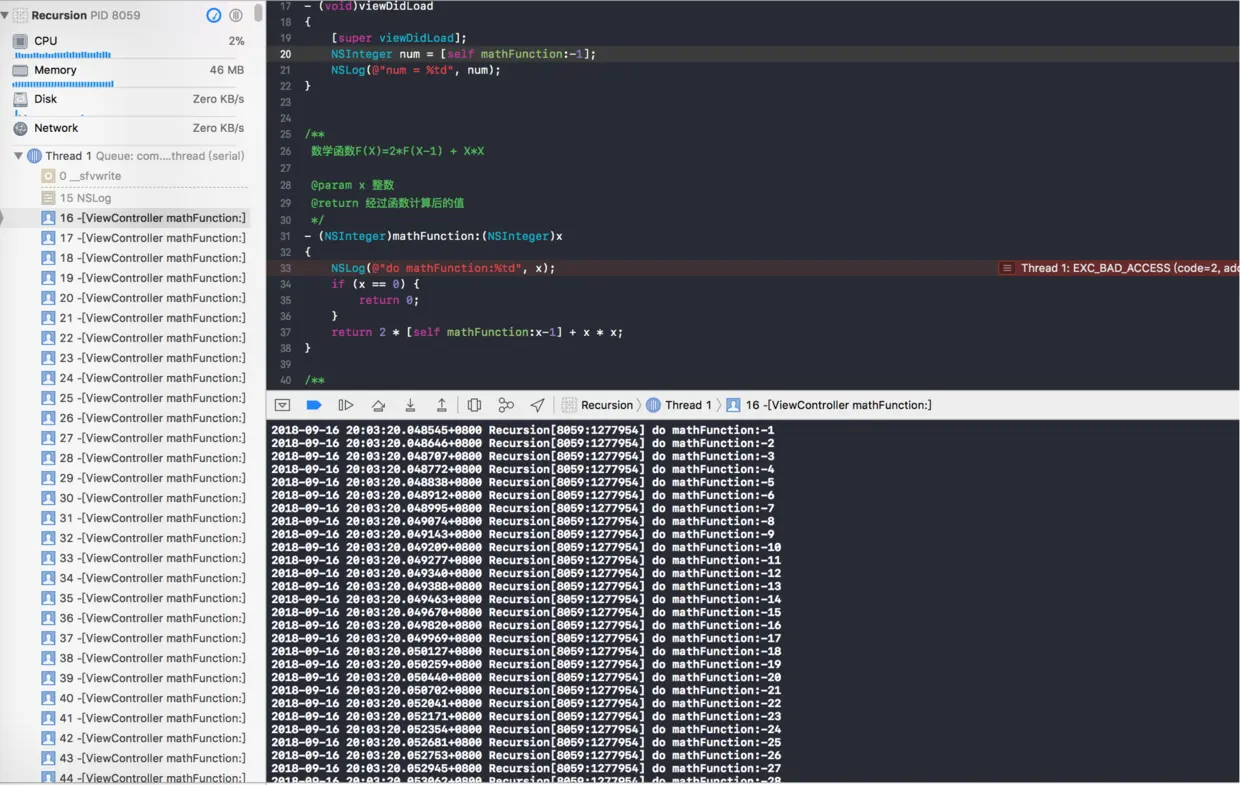Select stack frame 0 __sfvwrite
1240x785 pixels.
[x=144, y=176]
